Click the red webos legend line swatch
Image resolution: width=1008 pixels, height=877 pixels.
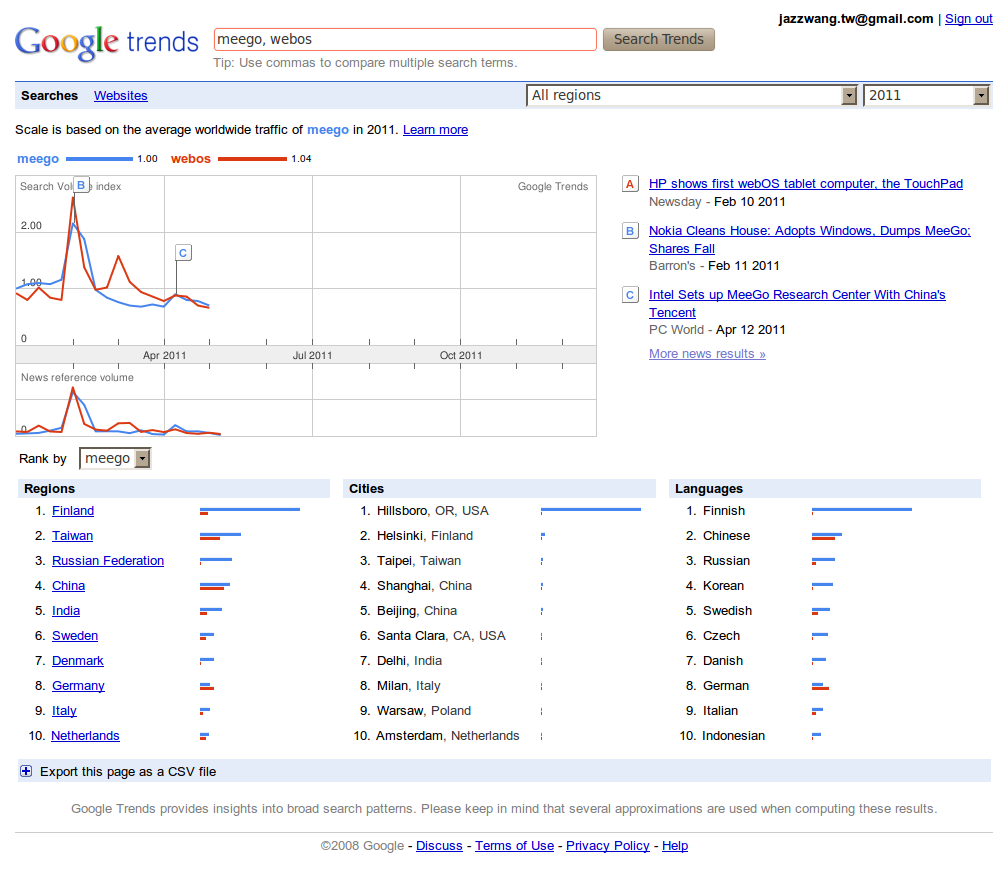point(252,159)
